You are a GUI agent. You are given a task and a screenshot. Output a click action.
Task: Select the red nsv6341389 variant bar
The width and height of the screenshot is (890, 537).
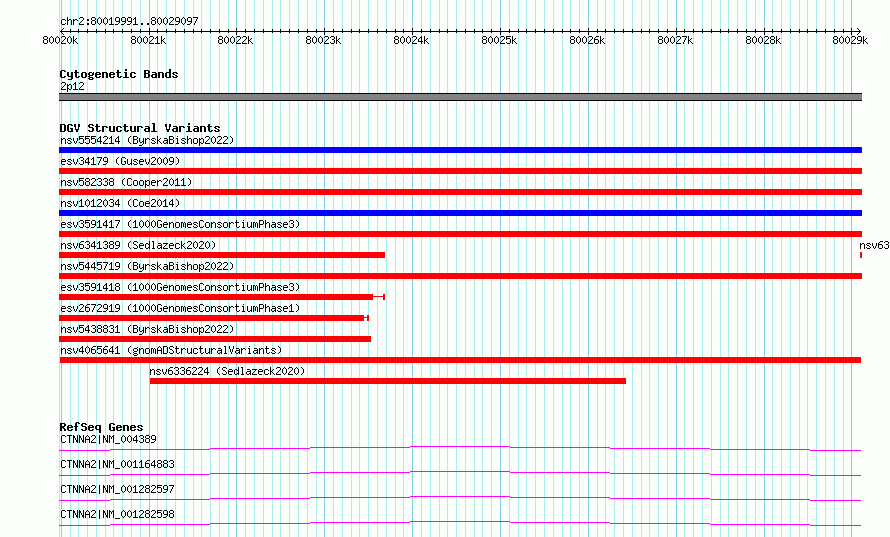(x=222, y=255)
